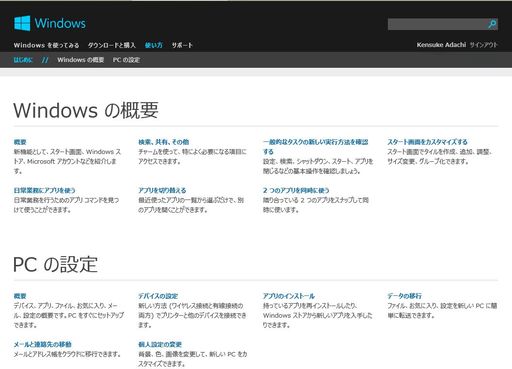Open the '検索、共有、その他' link

tap(164, 142)
